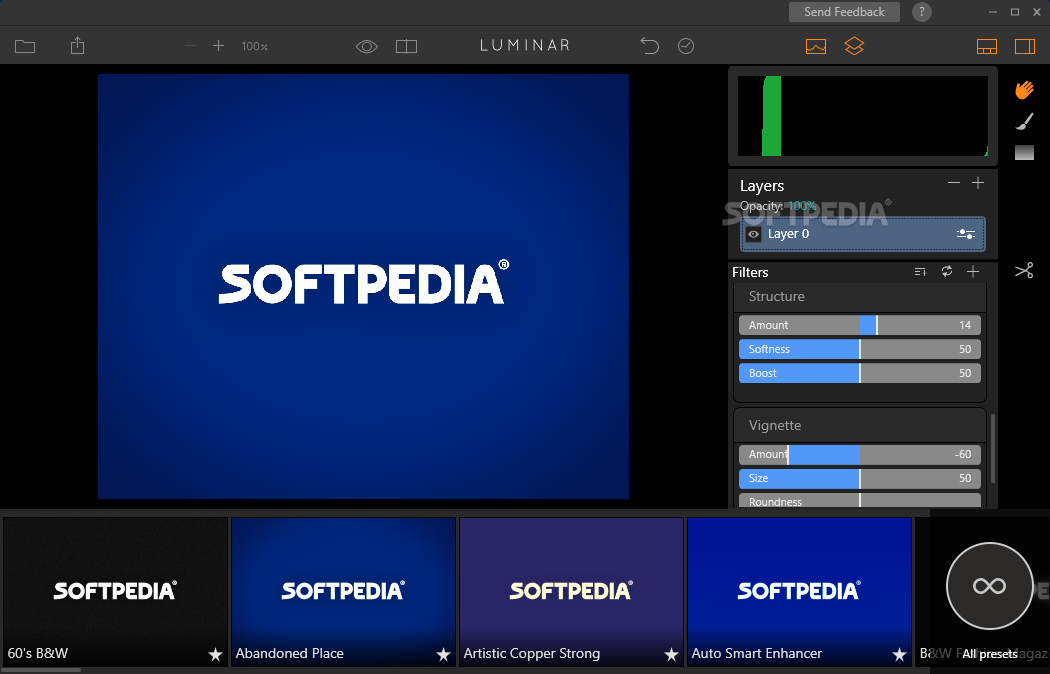1050x674 pixels.
Task: Open image with the folder icon
Action: [25, 46]
